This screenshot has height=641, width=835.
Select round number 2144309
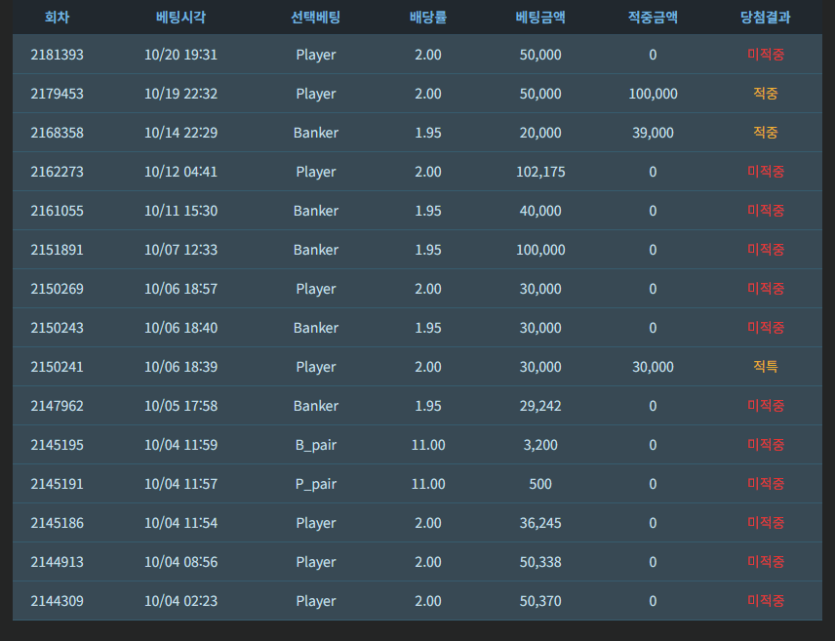click(x=57, y=601)
